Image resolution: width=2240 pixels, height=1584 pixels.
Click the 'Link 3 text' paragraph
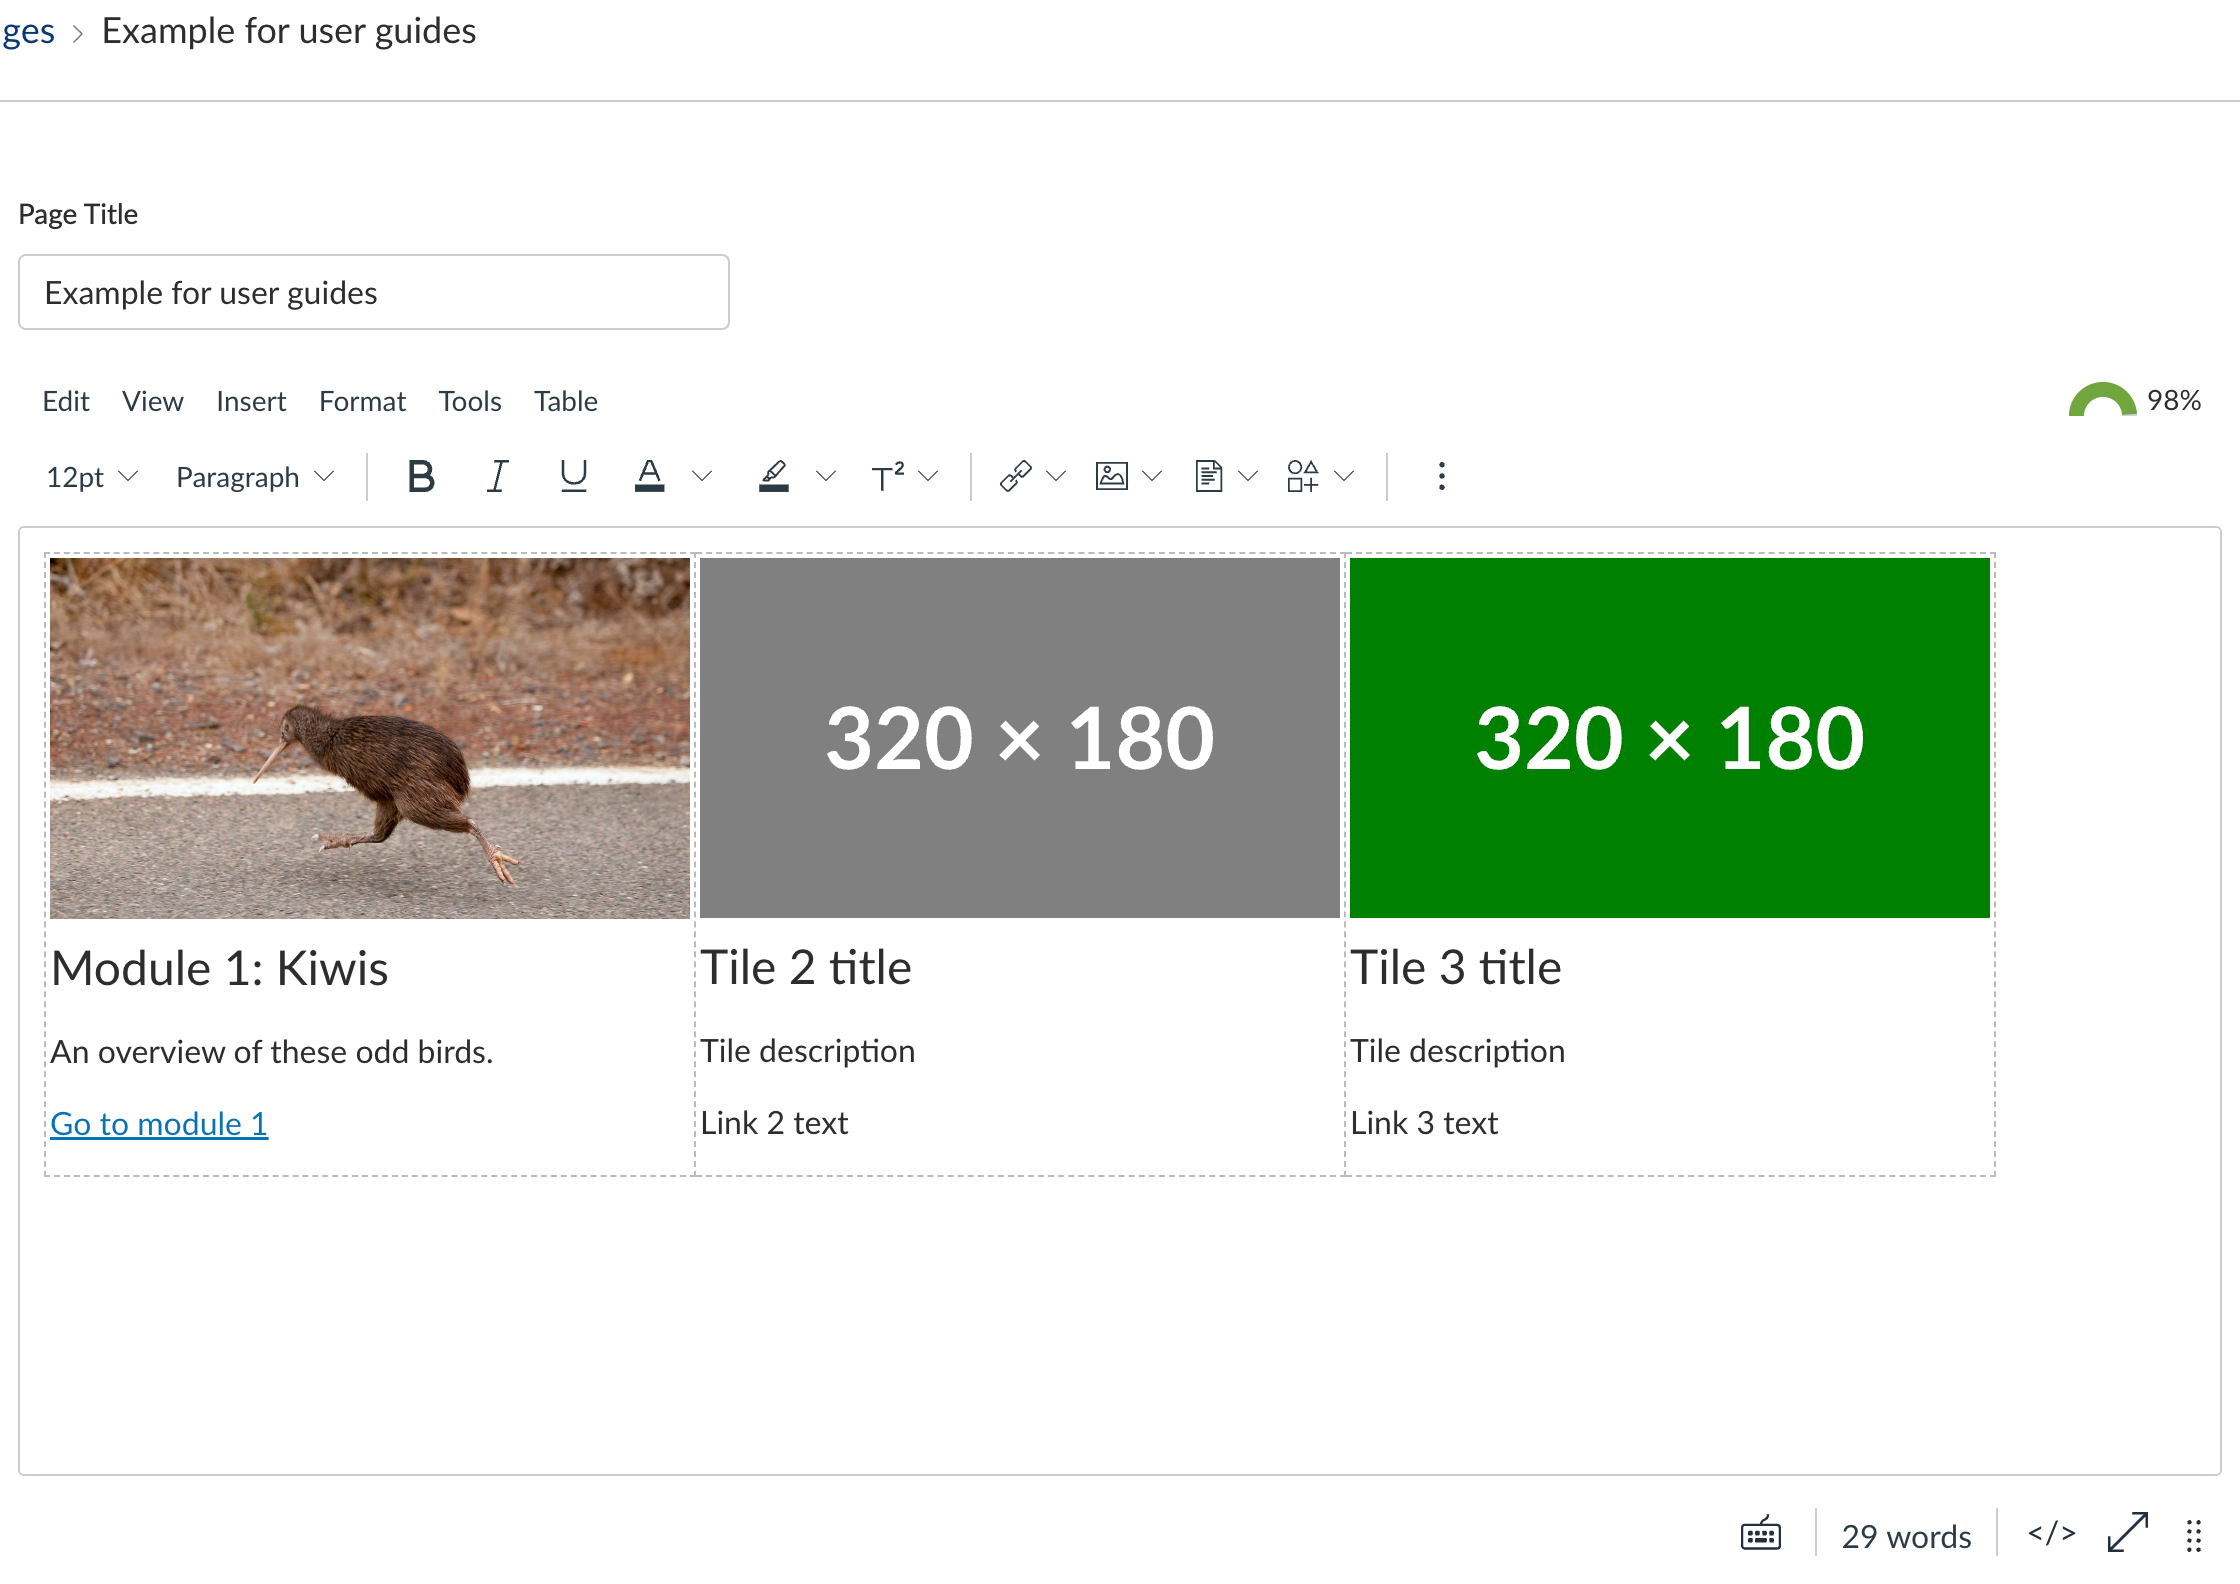coord(1424,1123)
